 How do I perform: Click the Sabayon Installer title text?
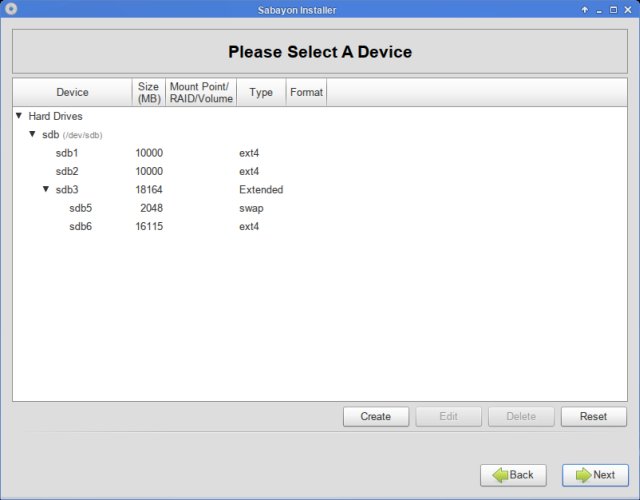click(x=297, y=10)
